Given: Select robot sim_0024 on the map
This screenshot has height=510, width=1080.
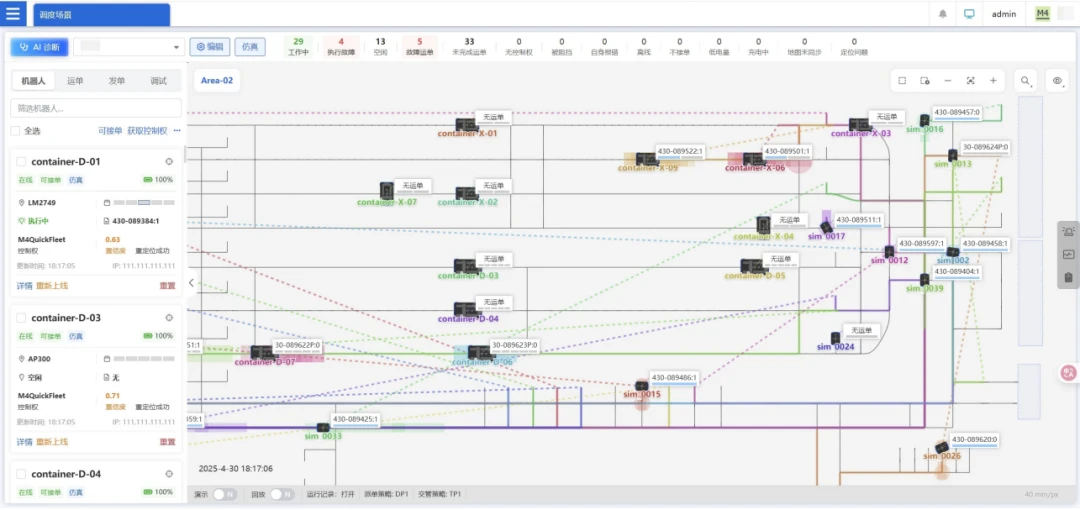Looking at the screenshot, I should pos(835,338).
